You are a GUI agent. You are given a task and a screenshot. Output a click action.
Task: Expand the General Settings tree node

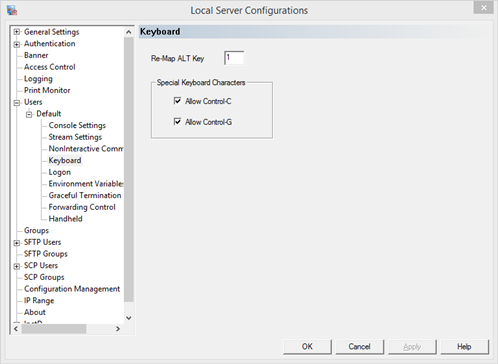tap(17, 32)
